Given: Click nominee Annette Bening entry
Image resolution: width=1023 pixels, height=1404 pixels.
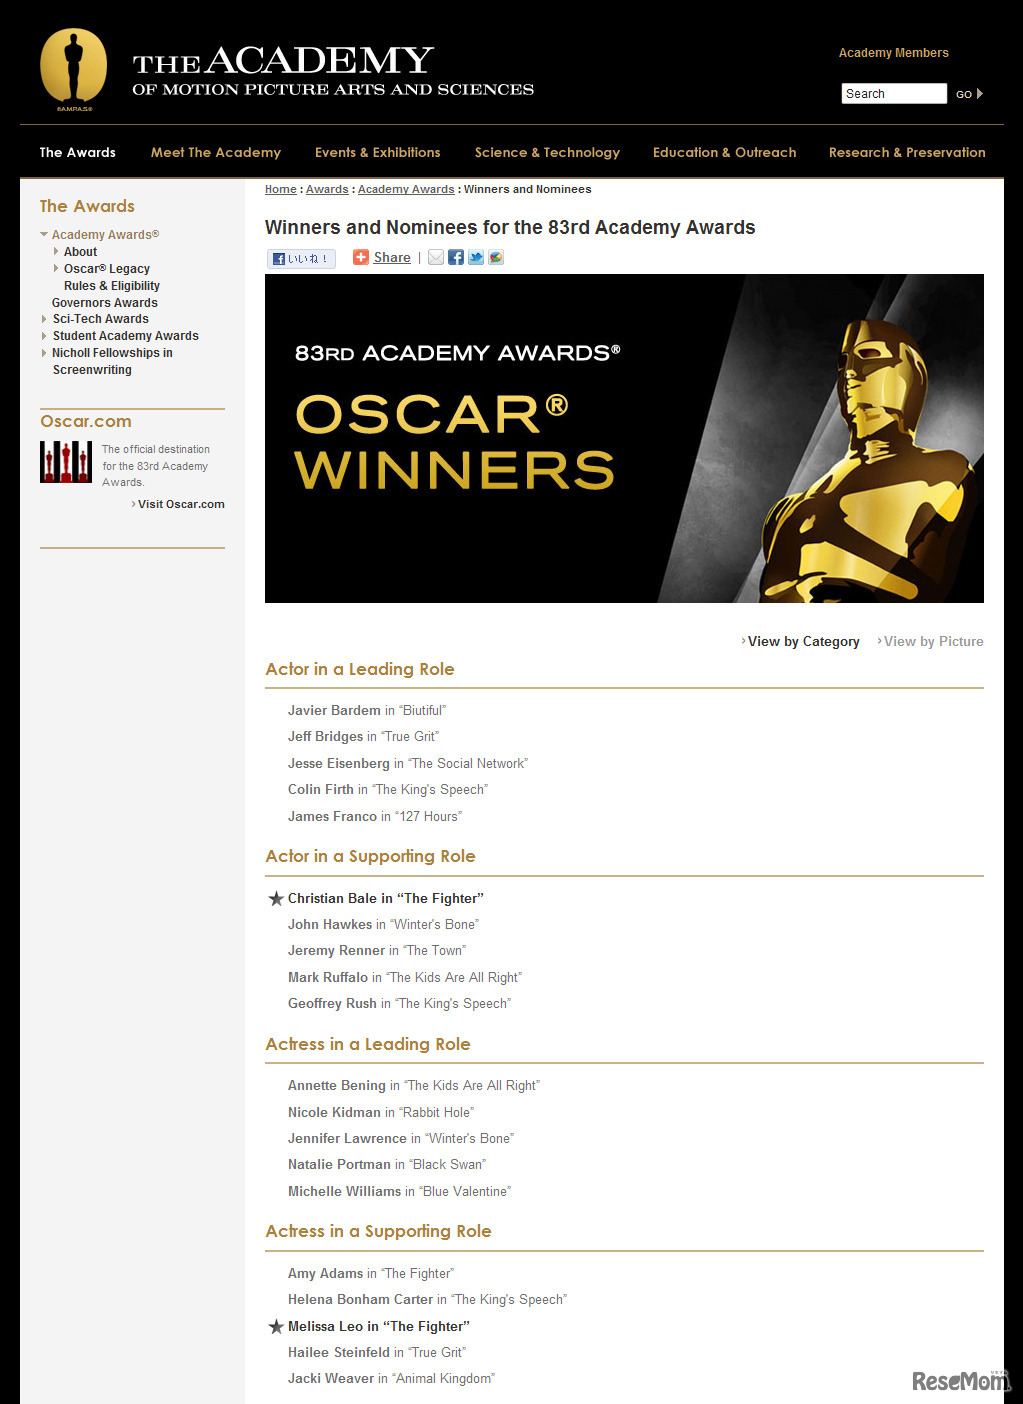Looking at the screenshot, I should point(414,1085).
